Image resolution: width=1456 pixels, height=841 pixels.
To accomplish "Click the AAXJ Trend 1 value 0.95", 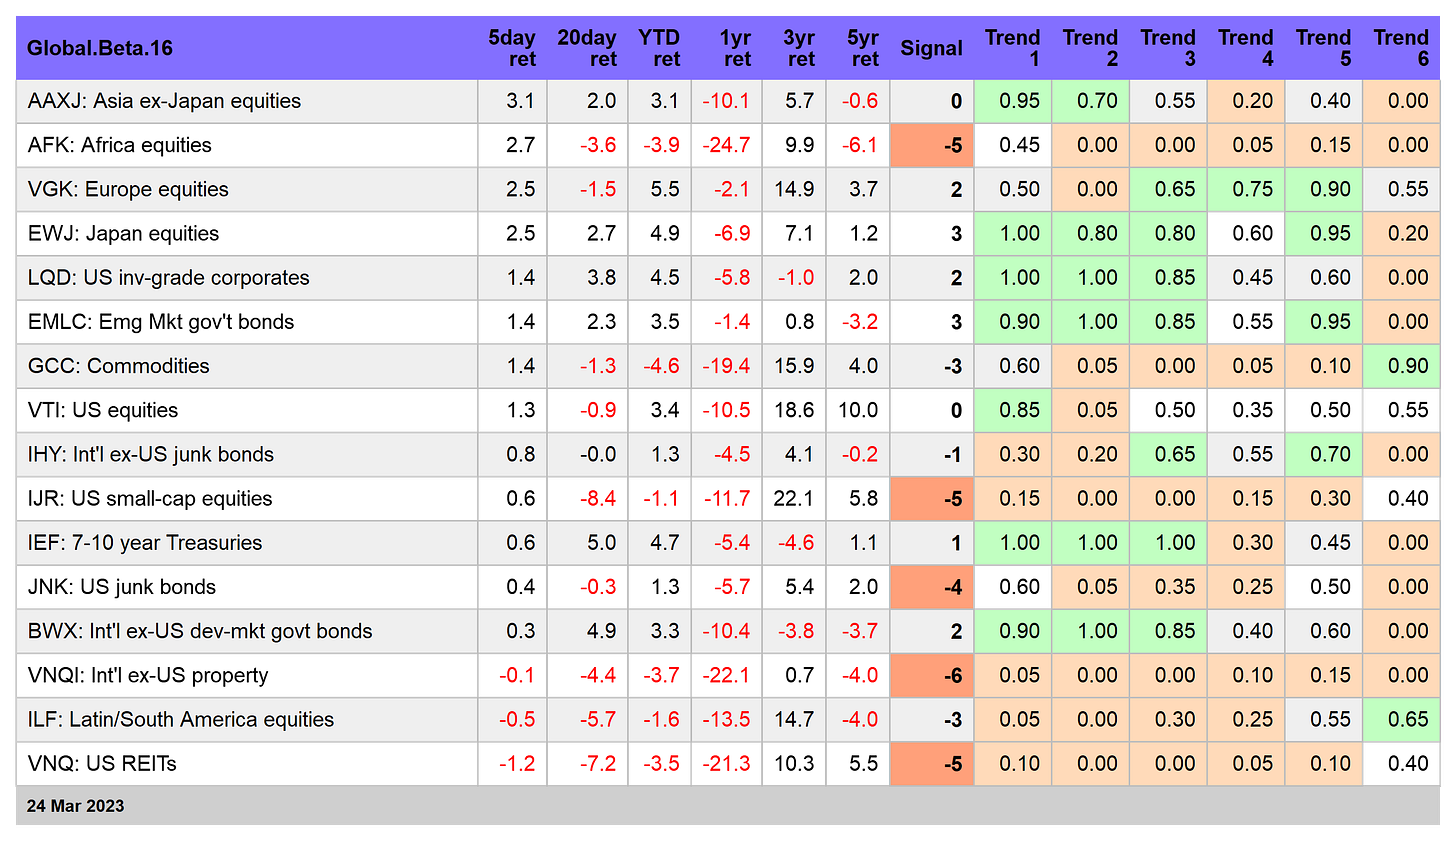I will 1012,101.
